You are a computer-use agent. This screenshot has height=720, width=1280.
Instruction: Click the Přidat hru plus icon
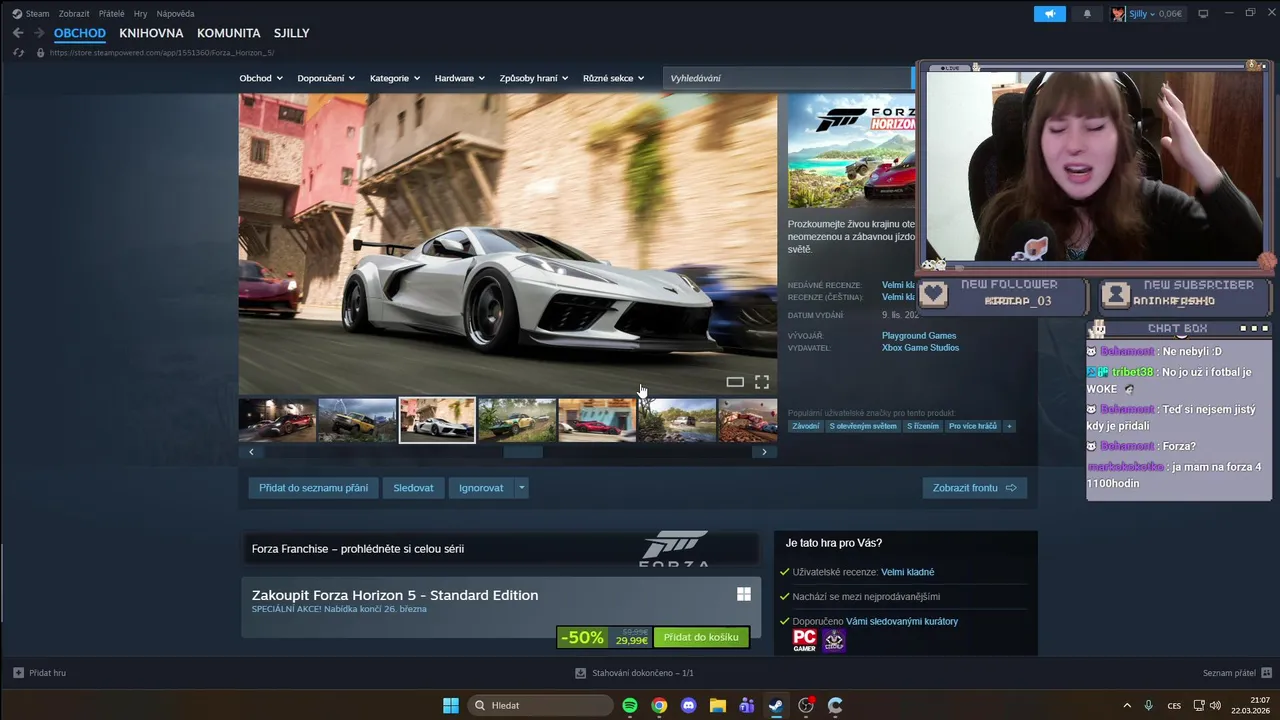pos(18,673)
